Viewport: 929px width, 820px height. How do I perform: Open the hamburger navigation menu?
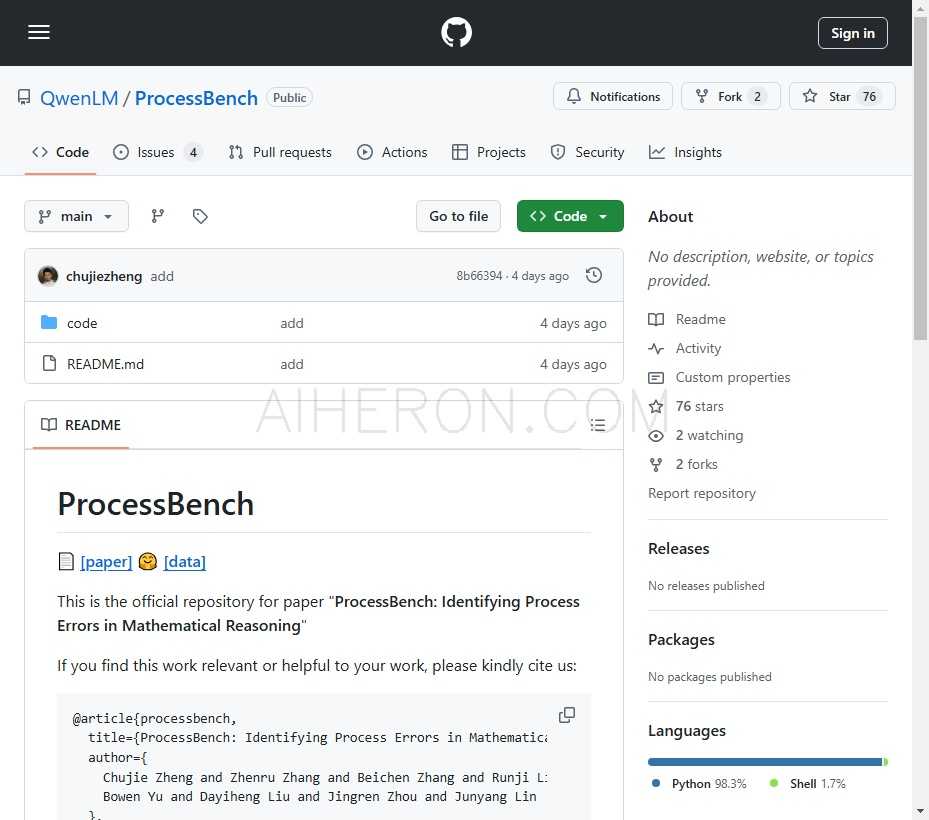(x=39, y=32)
